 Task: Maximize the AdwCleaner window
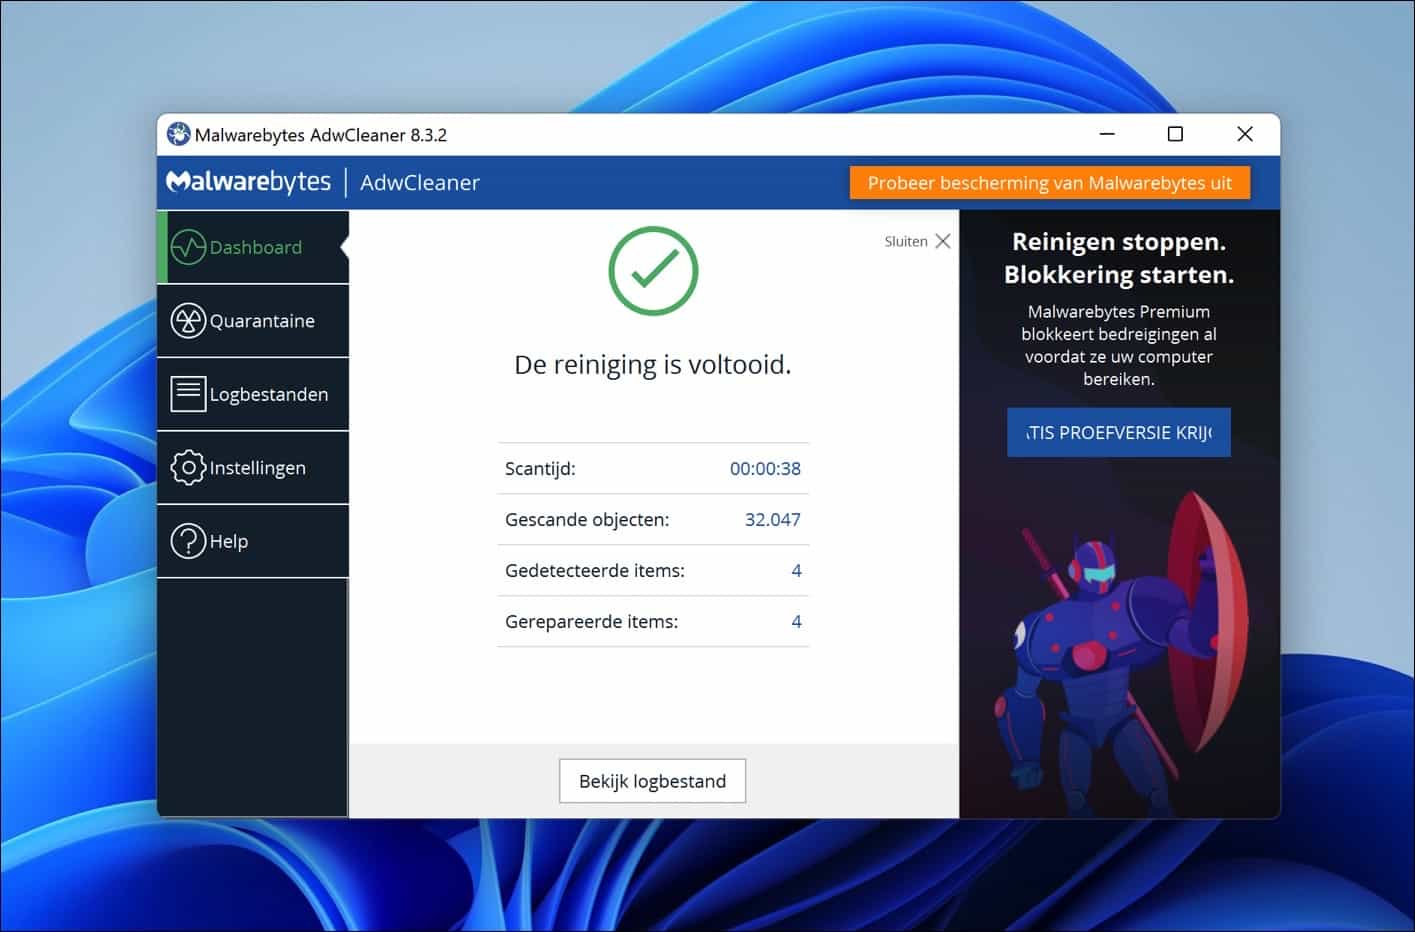click(x=1174, y=133)
